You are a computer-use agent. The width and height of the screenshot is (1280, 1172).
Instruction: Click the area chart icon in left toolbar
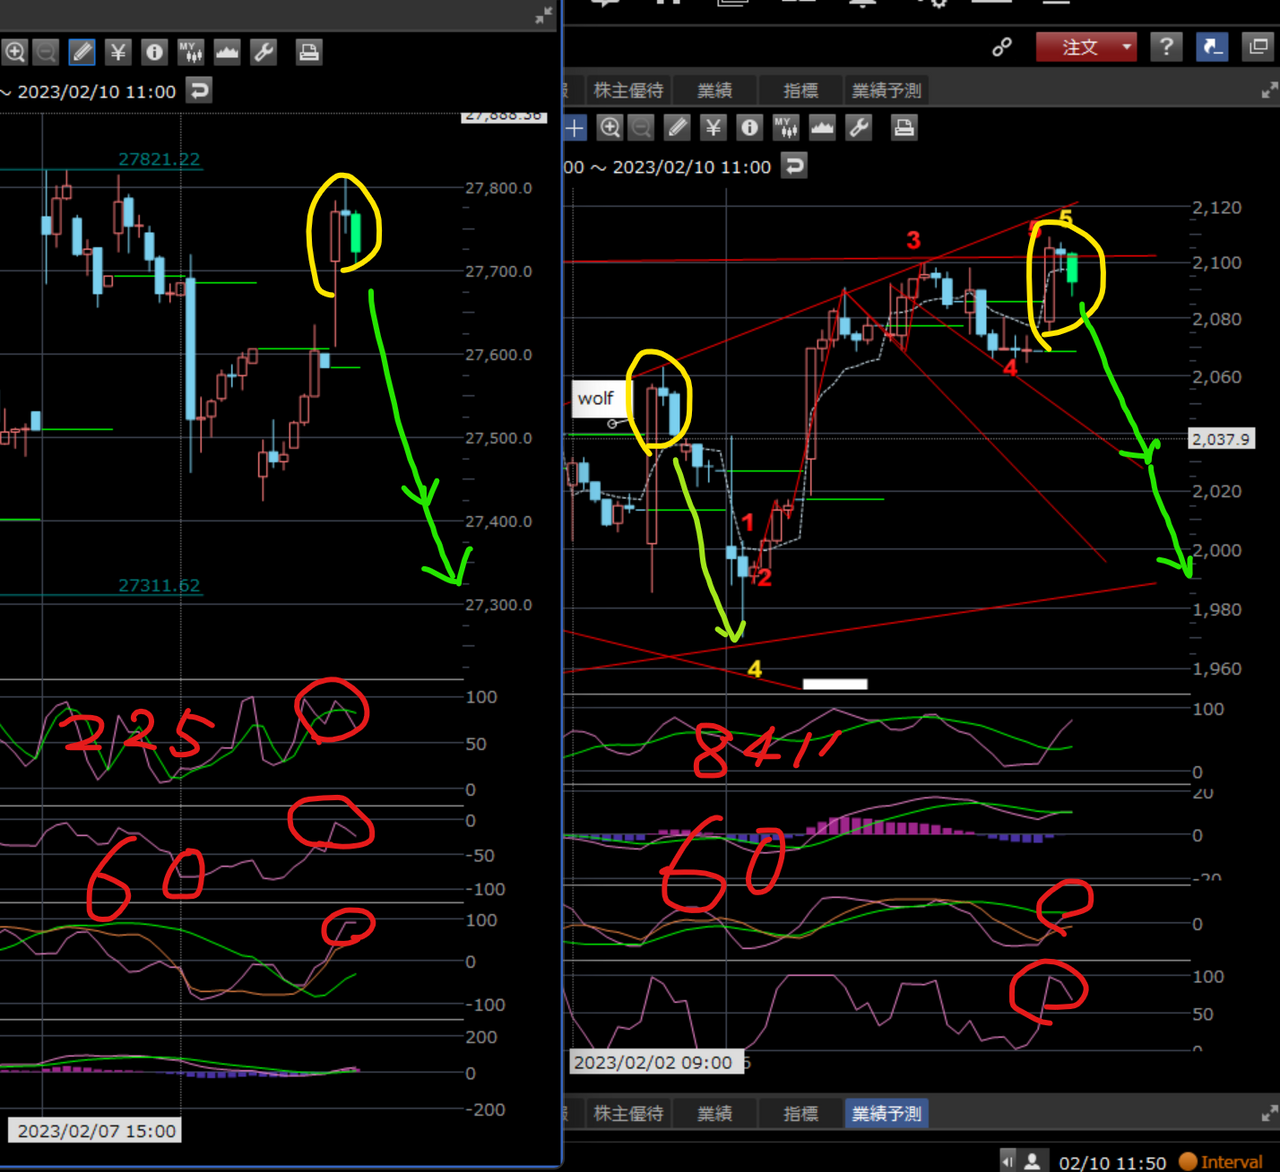coord(227,52)
